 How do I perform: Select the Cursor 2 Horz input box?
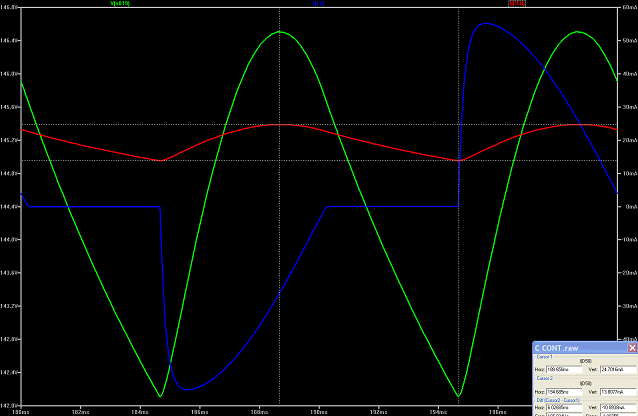(x=566, y=392)
